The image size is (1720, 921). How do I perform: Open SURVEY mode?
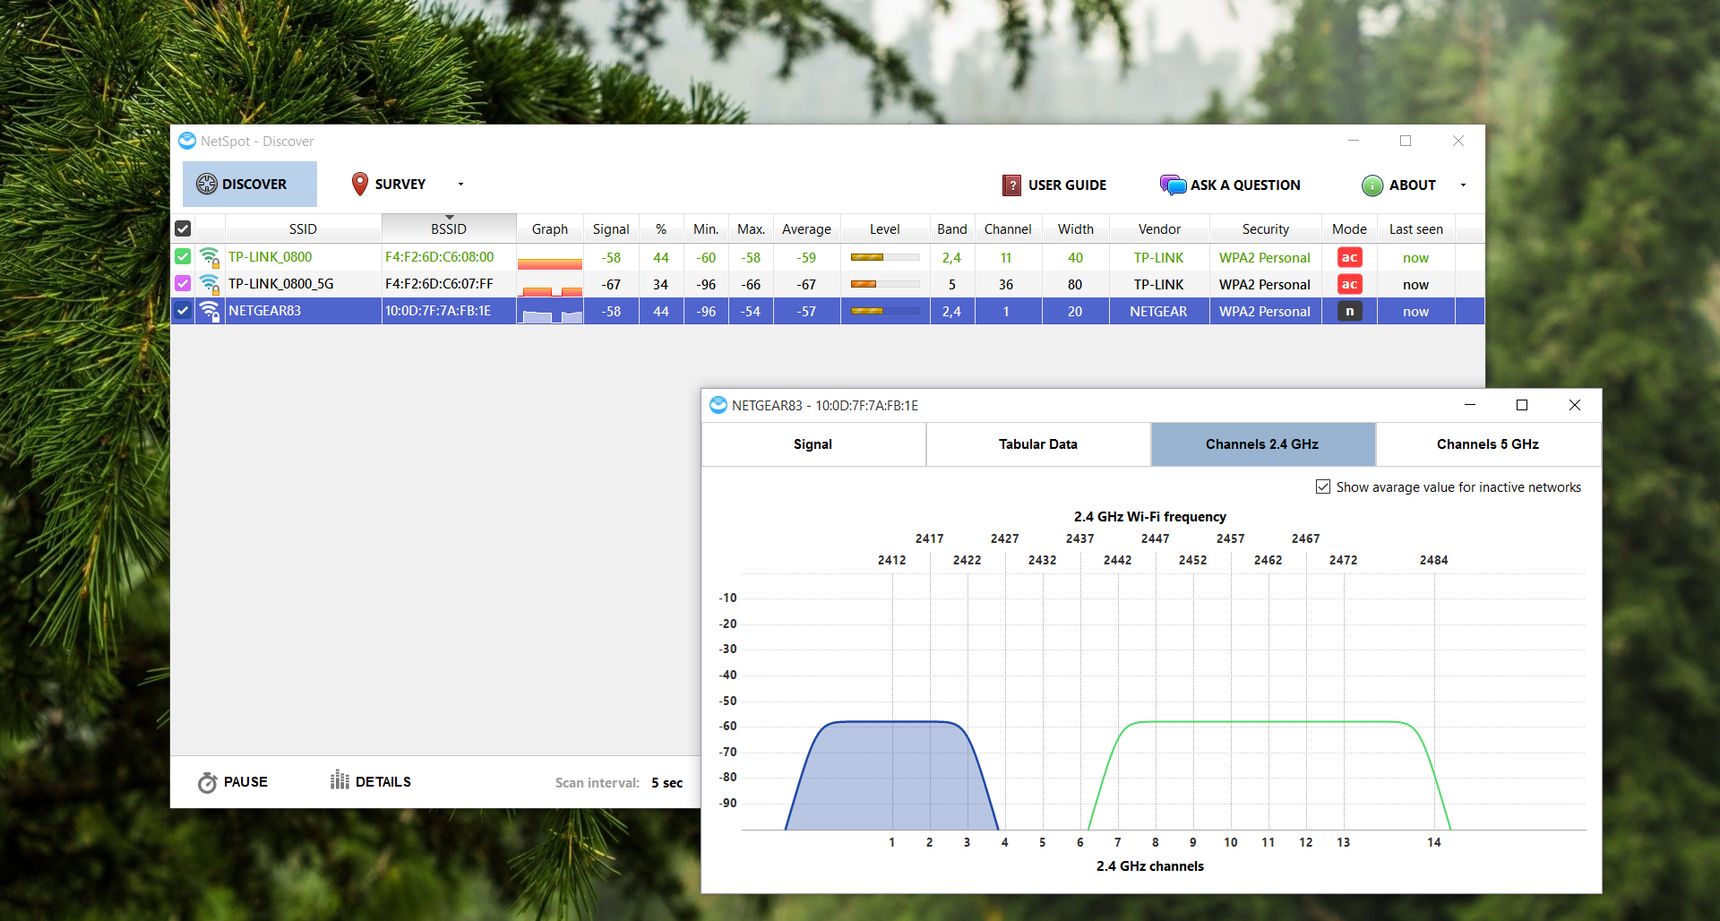tap(389, 184)
